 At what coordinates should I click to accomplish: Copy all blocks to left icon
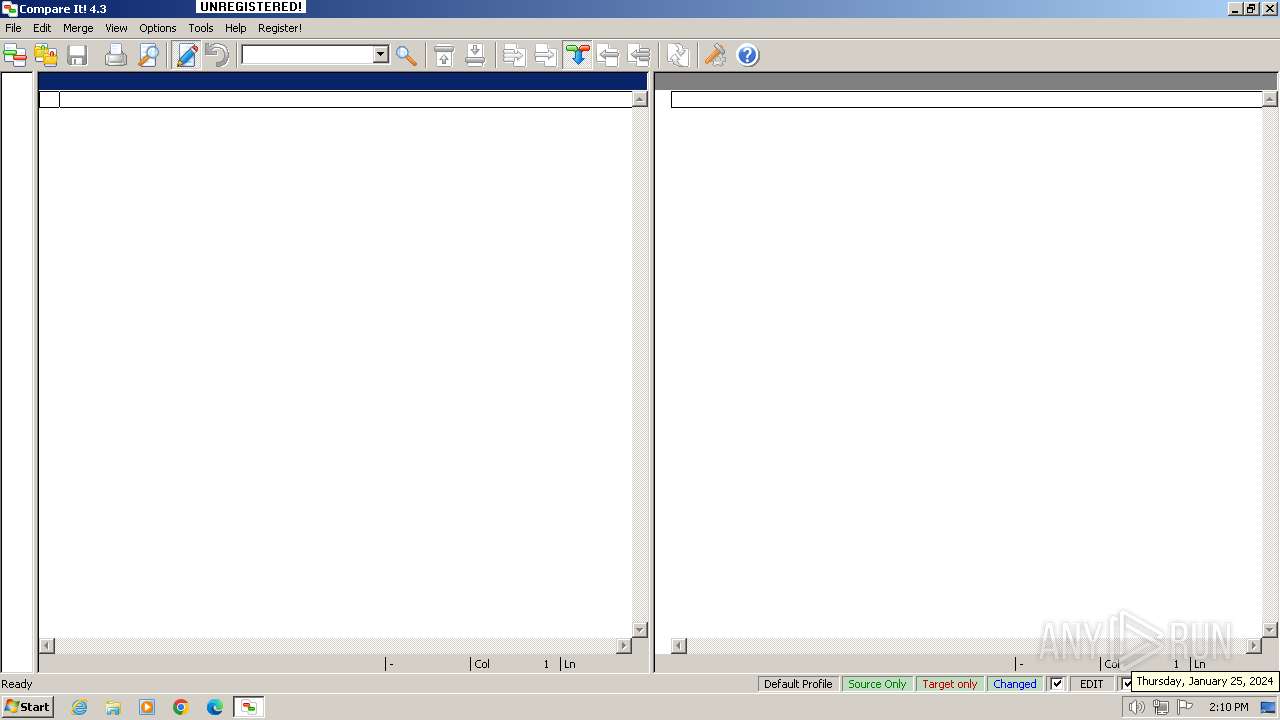(639, 55)
